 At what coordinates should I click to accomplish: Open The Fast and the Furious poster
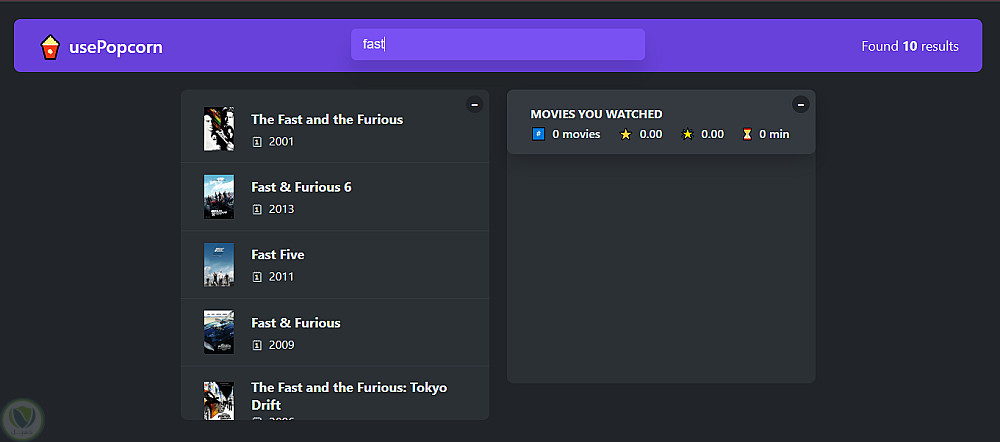(218, 129)
